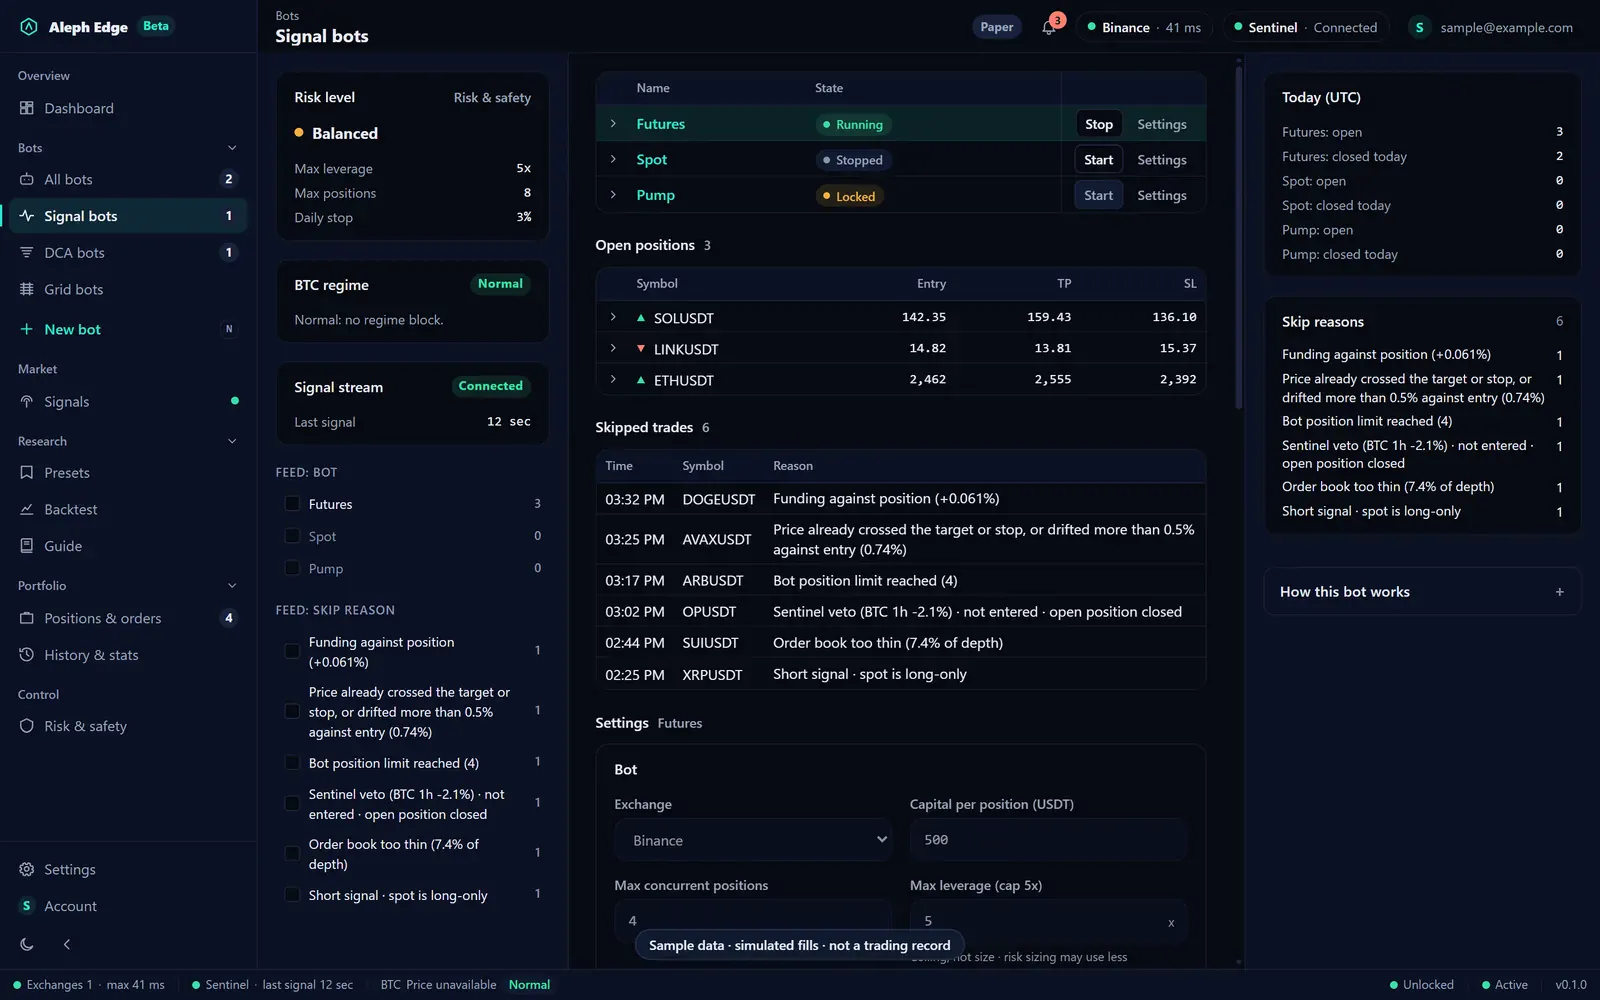Open Settings for the Pump bot
This screenshot has height=1000, width=1600.
click(x=1162, y=196)
